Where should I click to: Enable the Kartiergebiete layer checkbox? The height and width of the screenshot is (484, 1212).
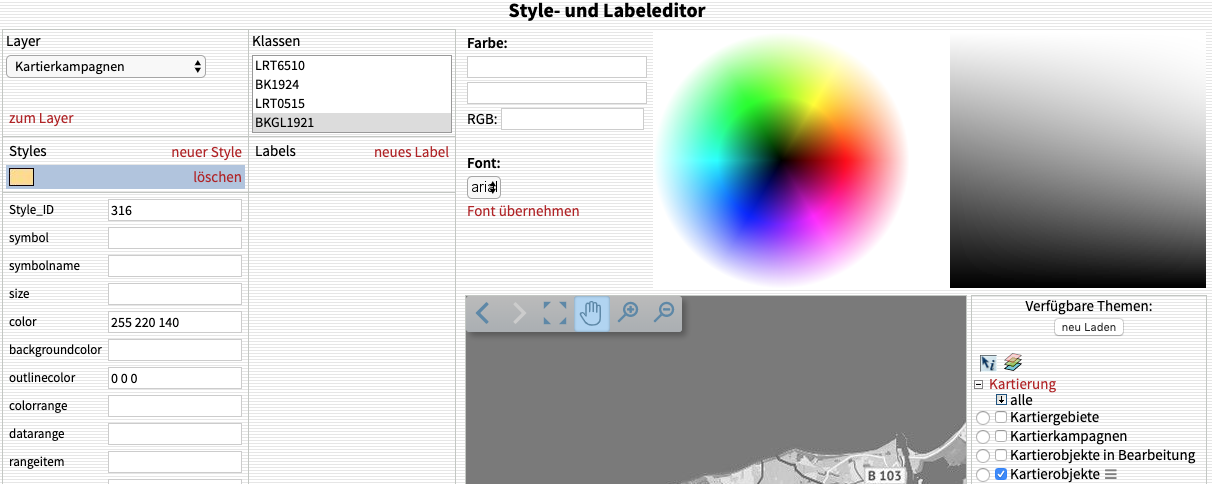click(x=1001, y=418)
